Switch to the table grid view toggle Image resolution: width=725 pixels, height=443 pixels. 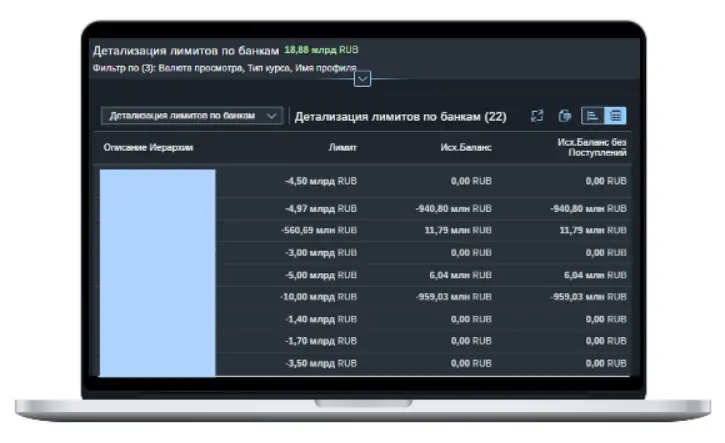[616, 116]
